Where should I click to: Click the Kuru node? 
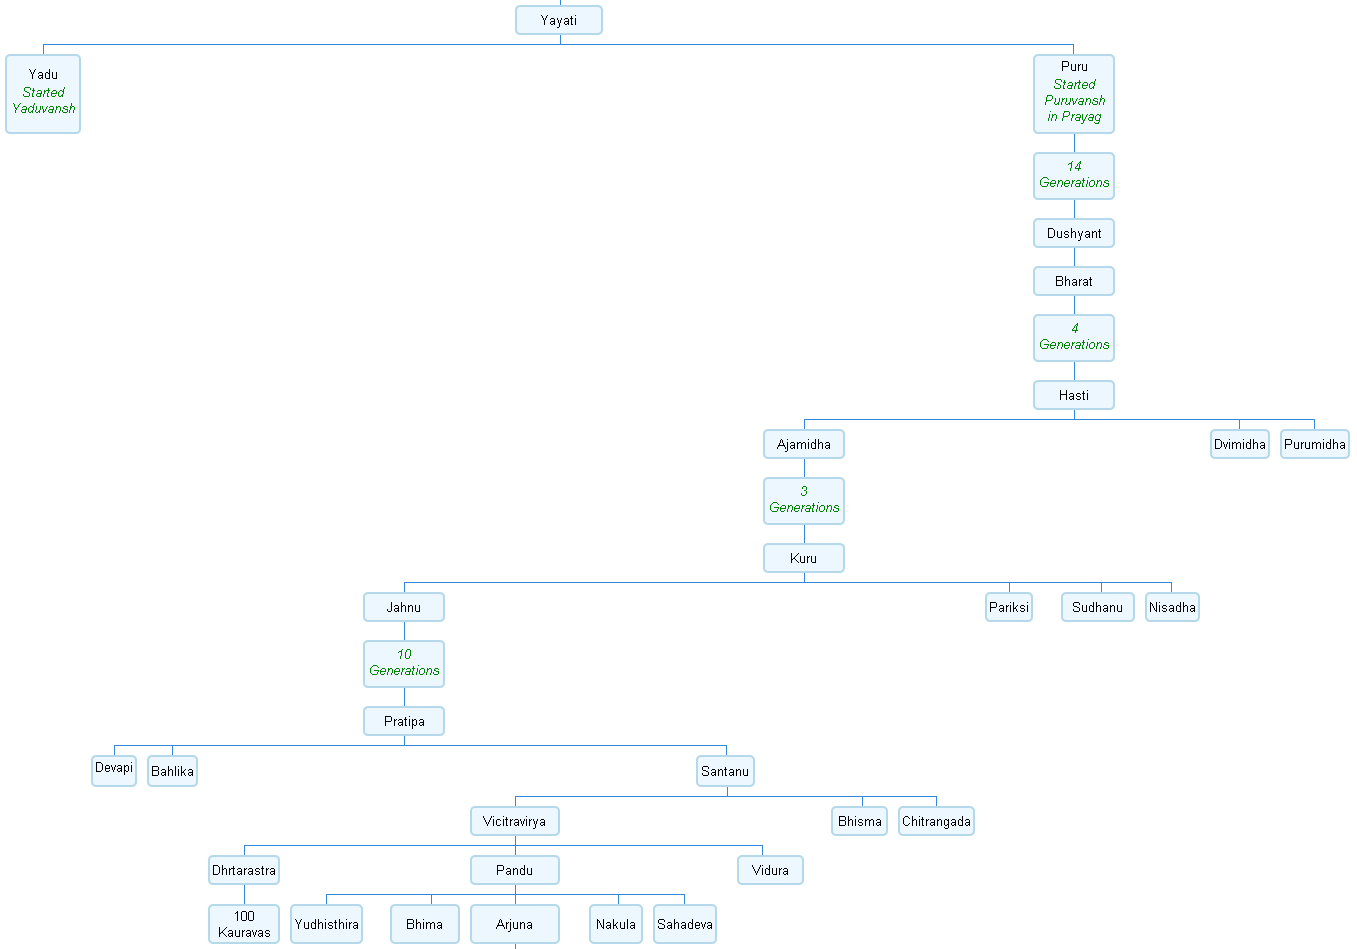coord(803,557)
